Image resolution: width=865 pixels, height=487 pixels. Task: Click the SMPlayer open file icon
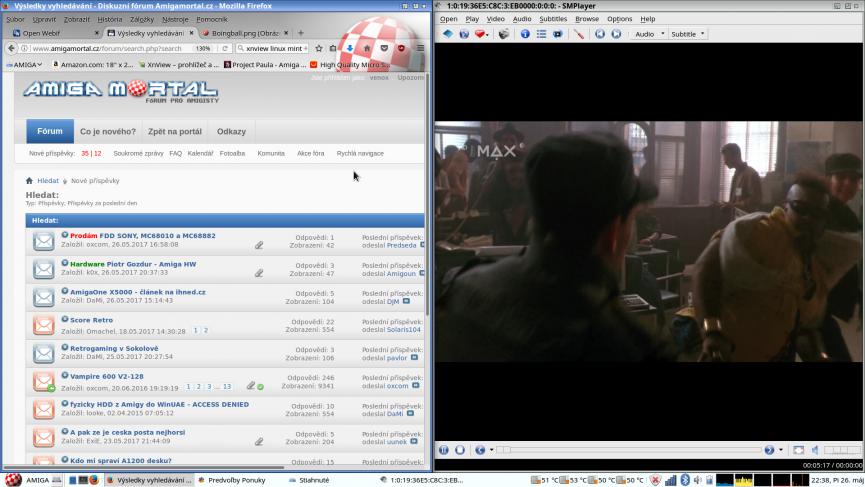click(x=448, y=34)
